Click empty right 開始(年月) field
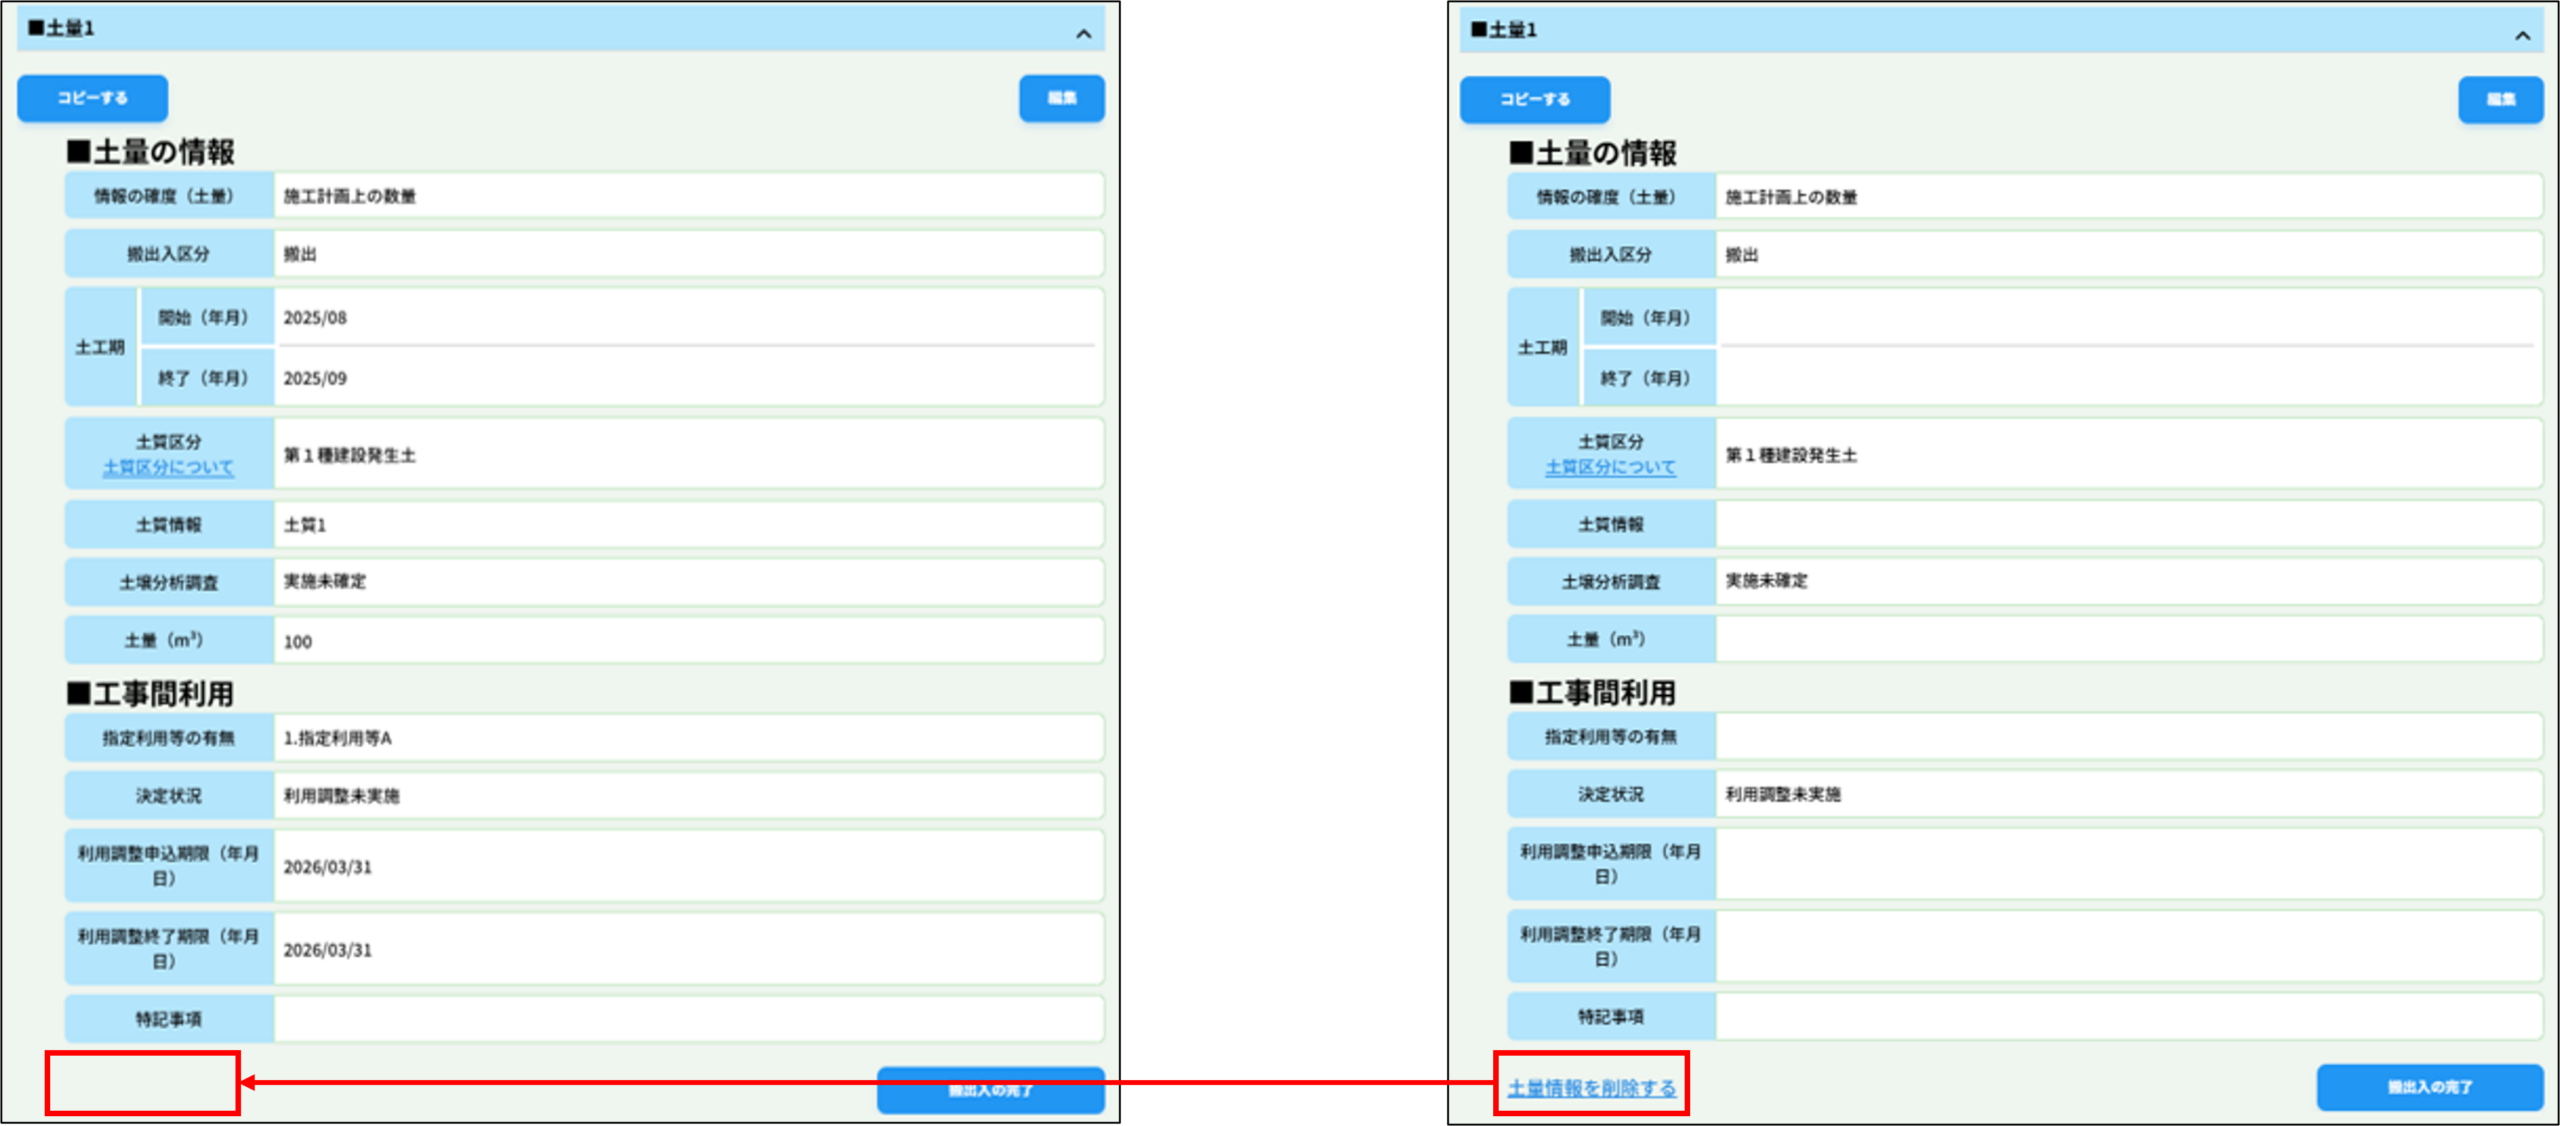 click(2128, 317)
